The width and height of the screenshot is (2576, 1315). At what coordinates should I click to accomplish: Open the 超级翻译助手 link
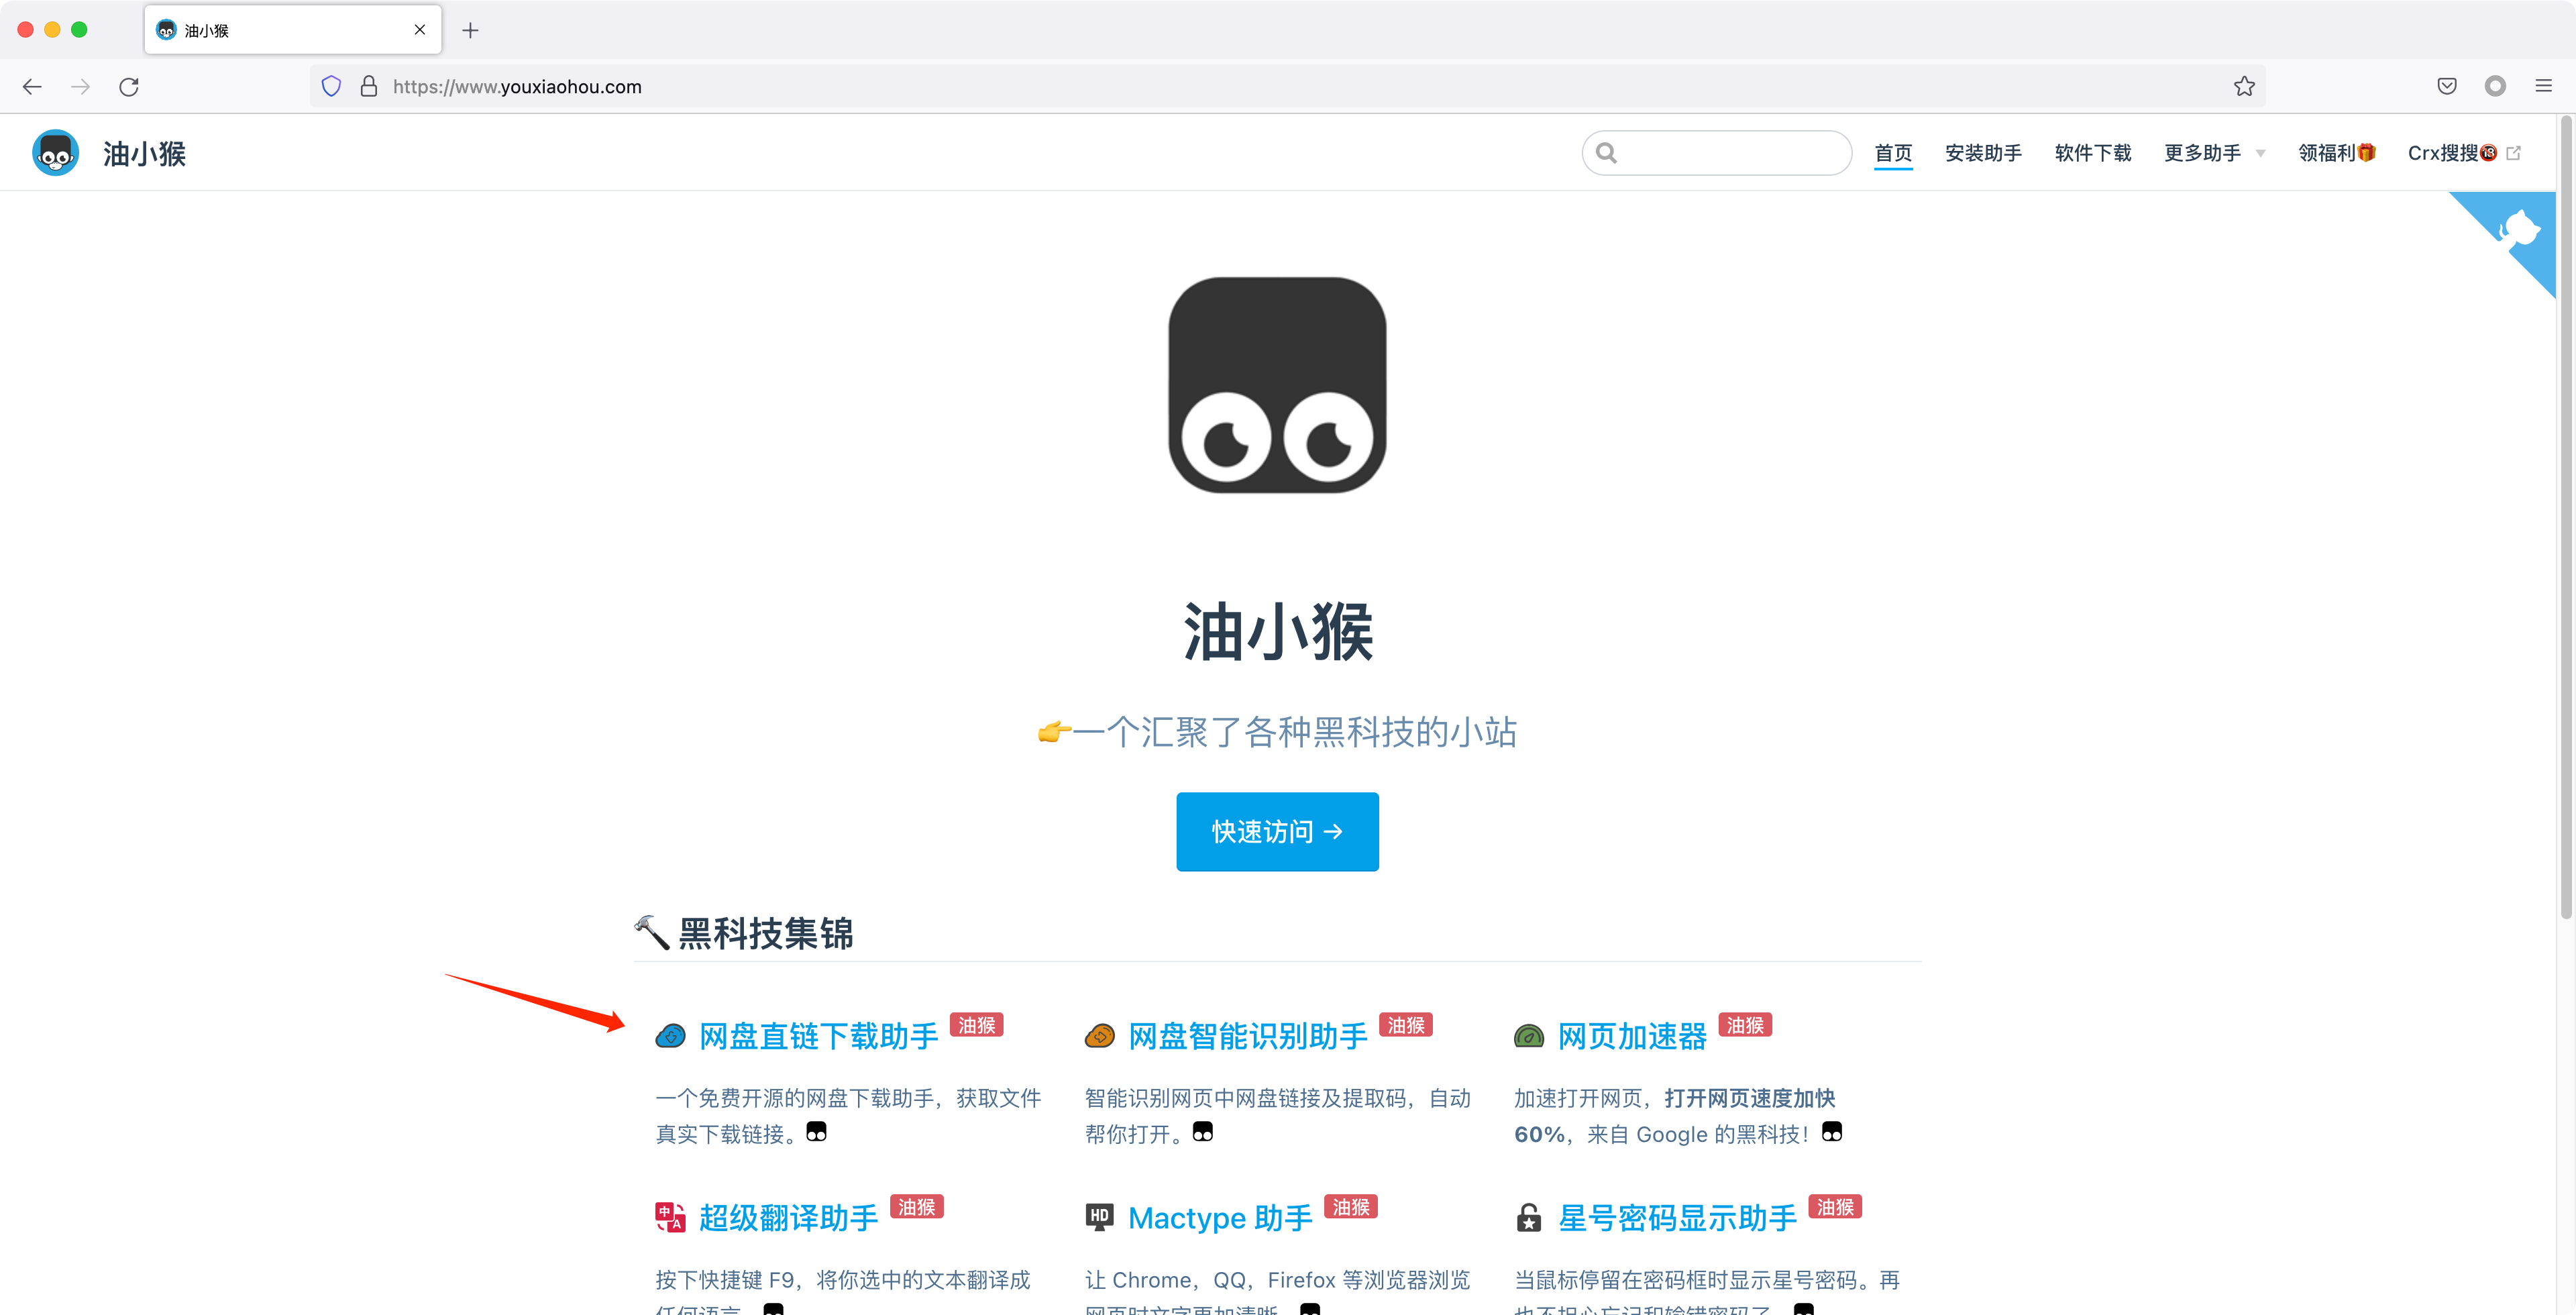point(788,1217)
